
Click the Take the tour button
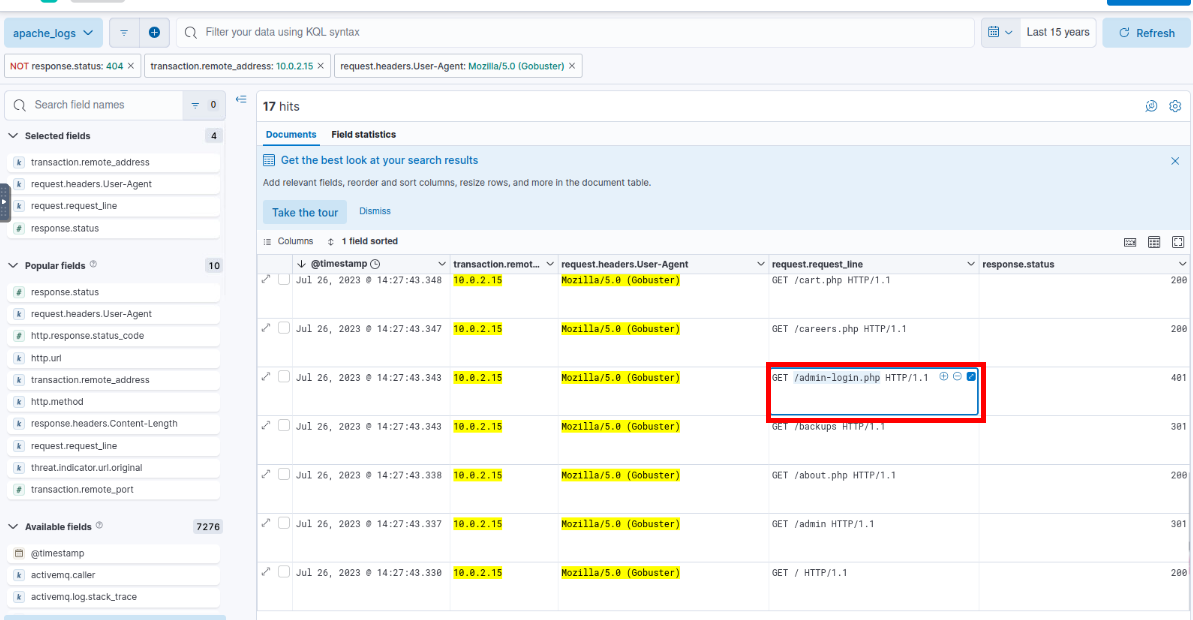click(x=305, y=212)
